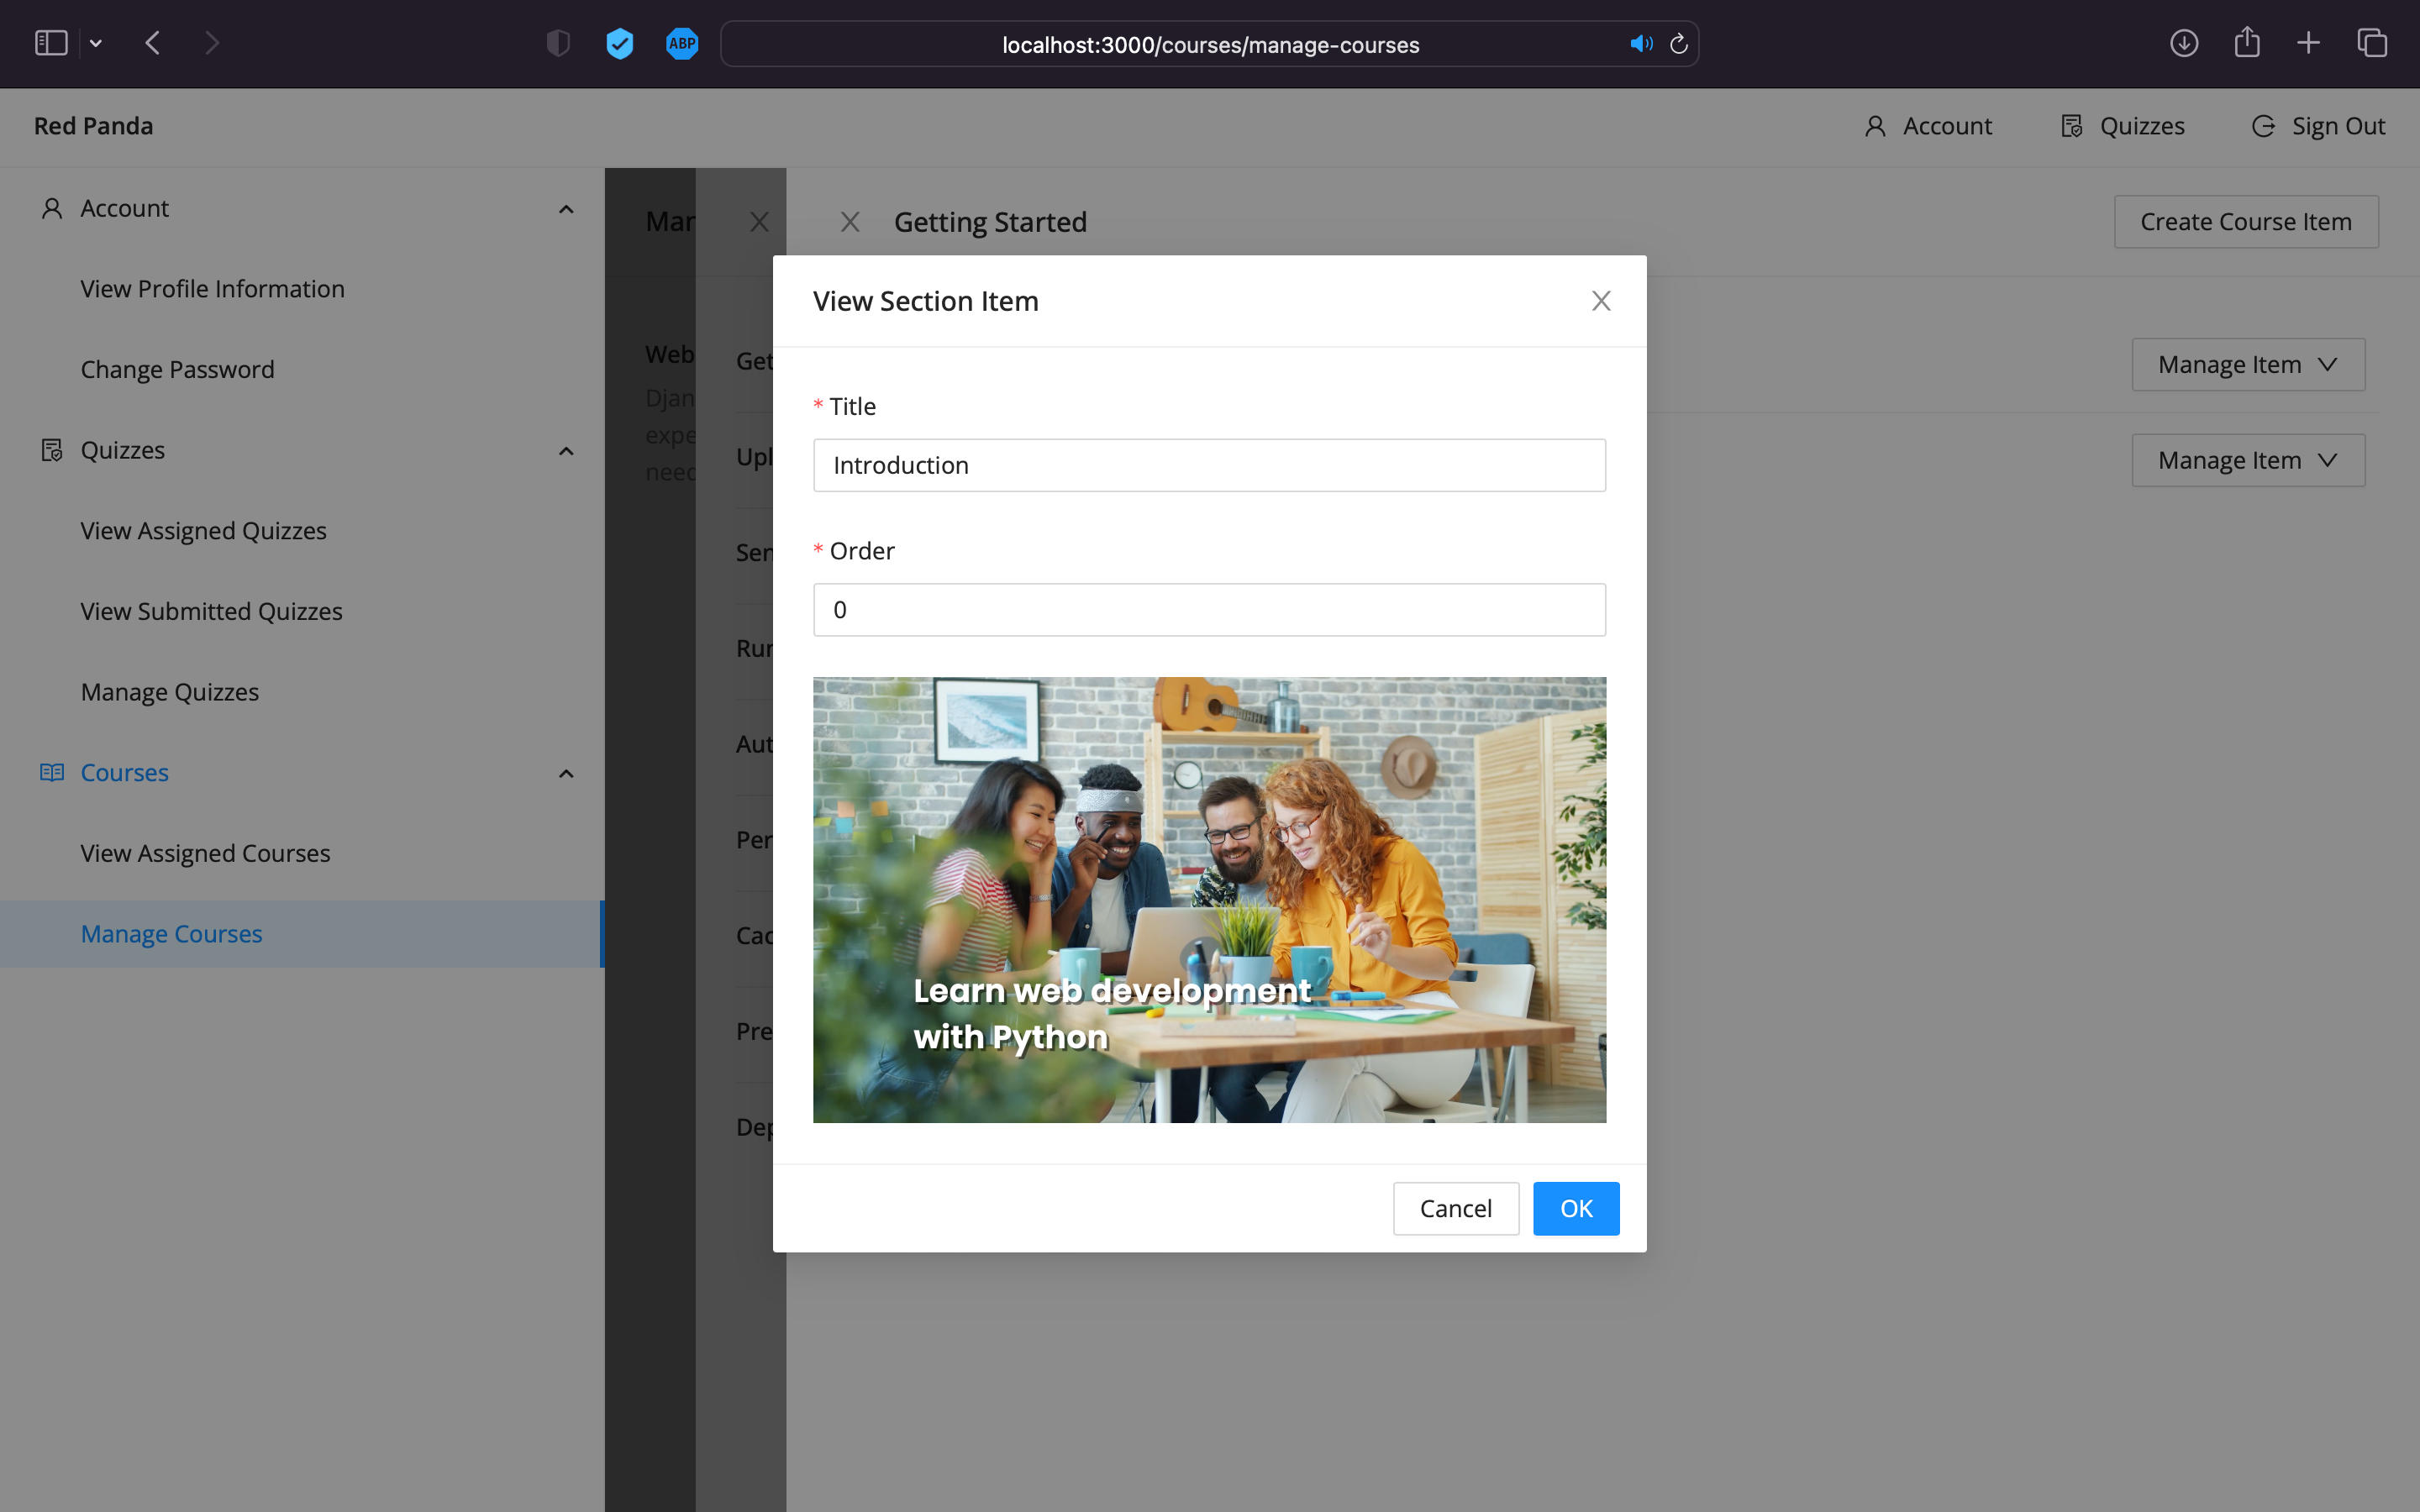Click the Sign Out icon top right
2420x1512 pixels.
2264,126
